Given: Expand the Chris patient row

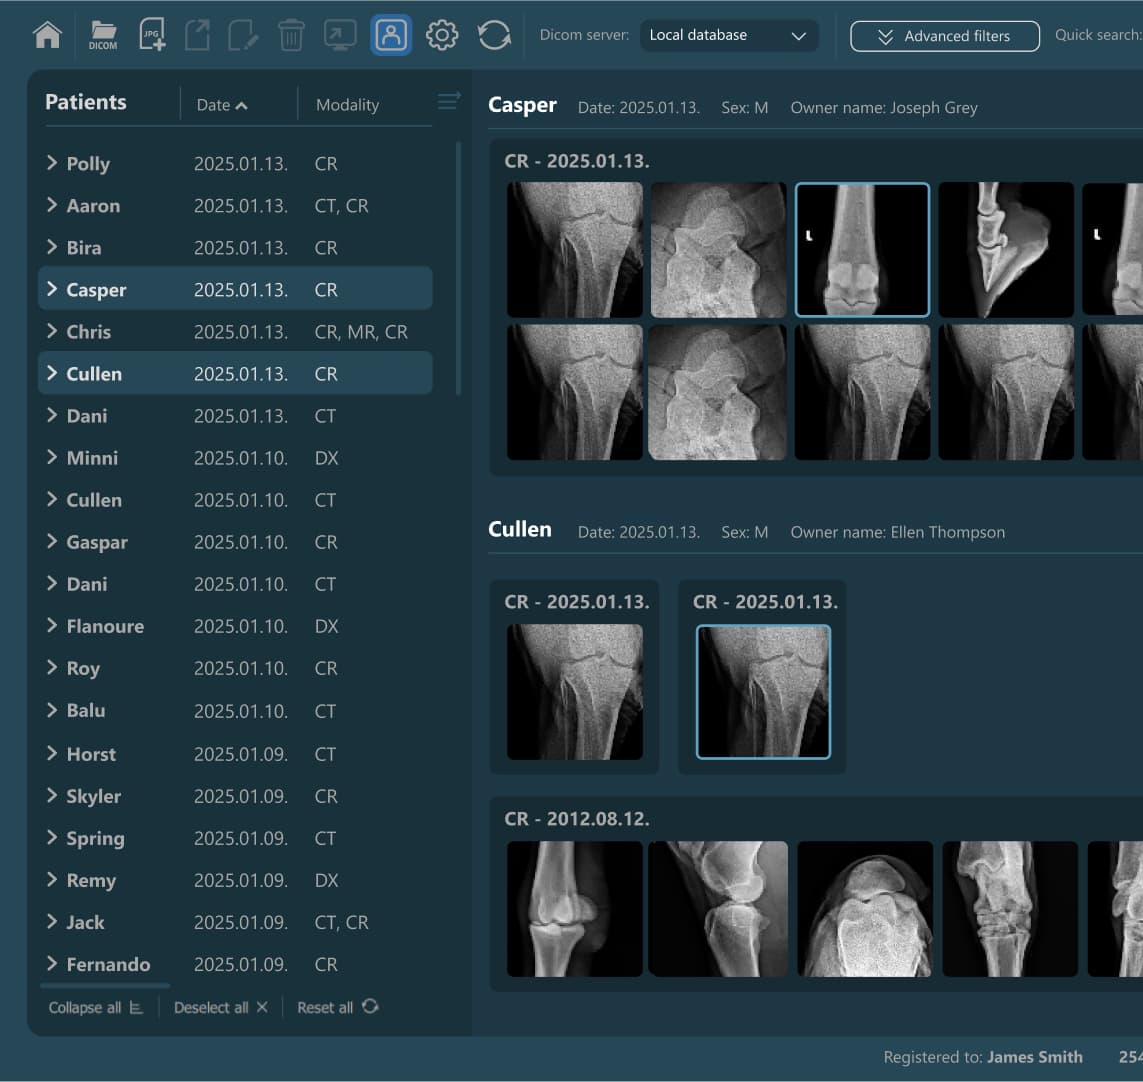Looking at the screenshot, I should coord(52,331).
